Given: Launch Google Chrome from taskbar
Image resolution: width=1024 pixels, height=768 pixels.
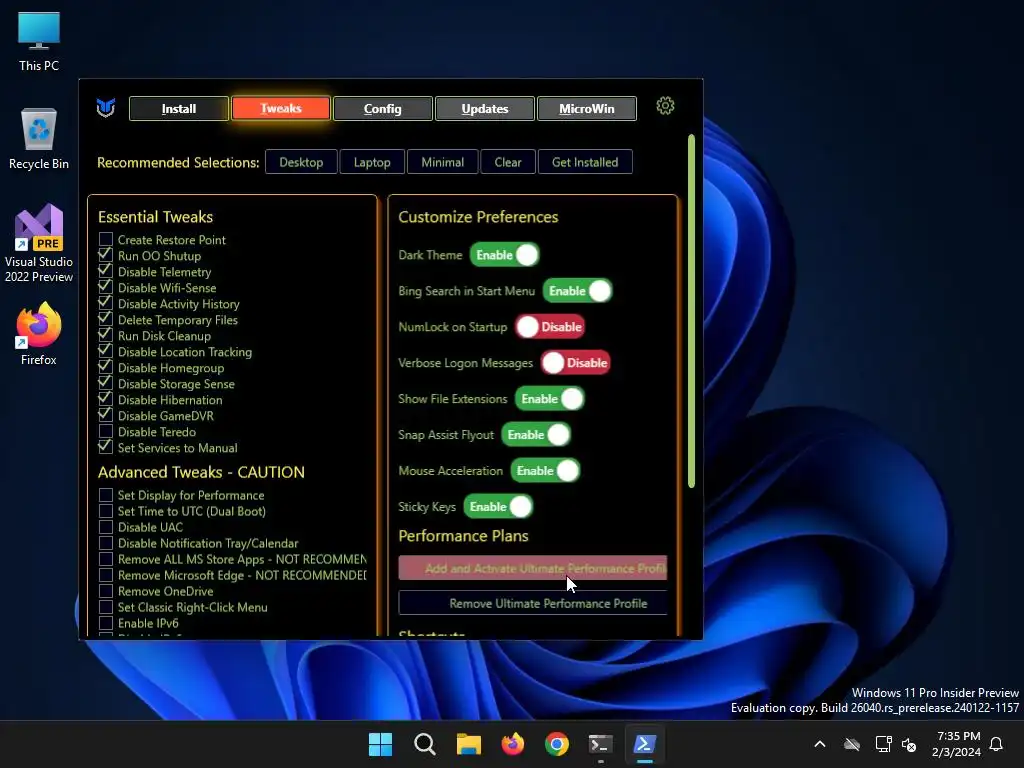Looking at the screenshot, I should (x=556, y=744).
